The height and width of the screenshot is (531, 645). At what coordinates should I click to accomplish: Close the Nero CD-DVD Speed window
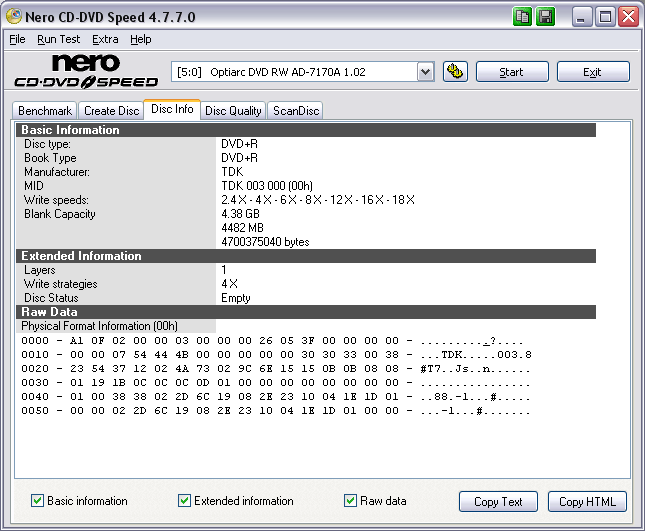629,17
